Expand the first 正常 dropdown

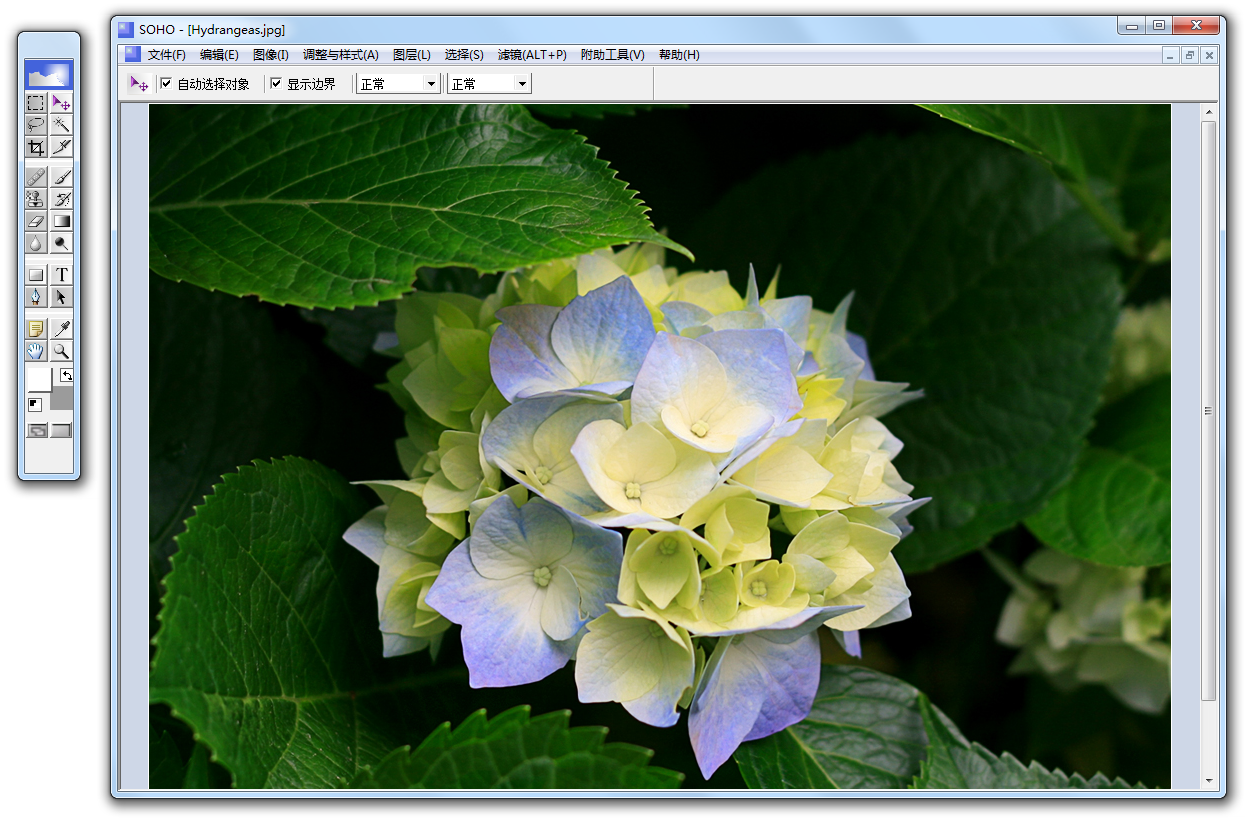coord(431,84)
